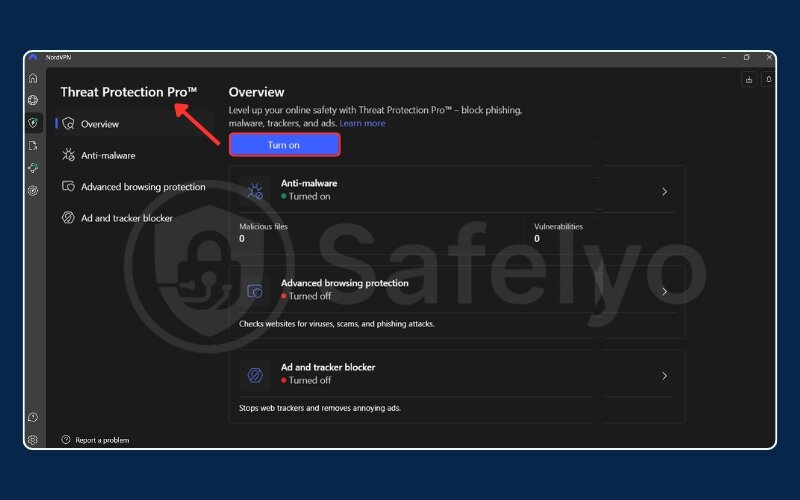This screenshot has width=800, height=500.
Task: Maximize the NordVPN window
Action: pos(746,57)
